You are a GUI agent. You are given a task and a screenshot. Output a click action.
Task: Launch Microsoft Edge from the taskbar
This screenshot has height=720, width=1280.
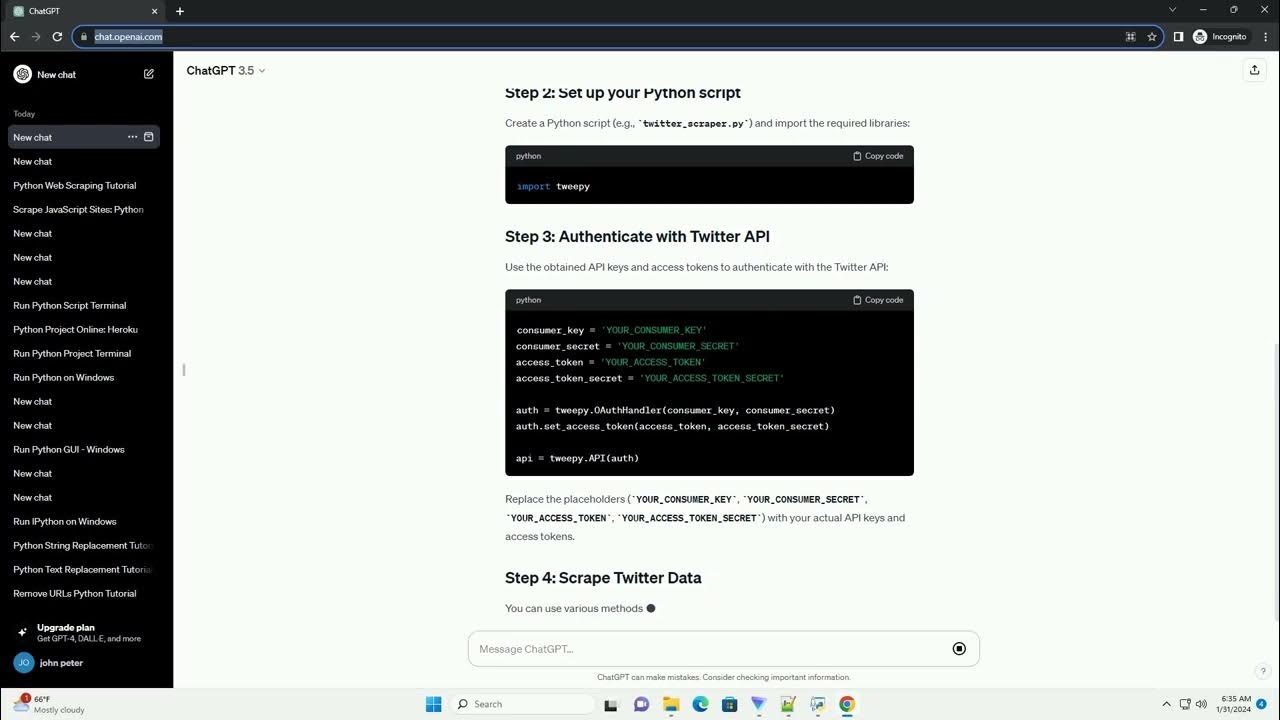point(700,704)
